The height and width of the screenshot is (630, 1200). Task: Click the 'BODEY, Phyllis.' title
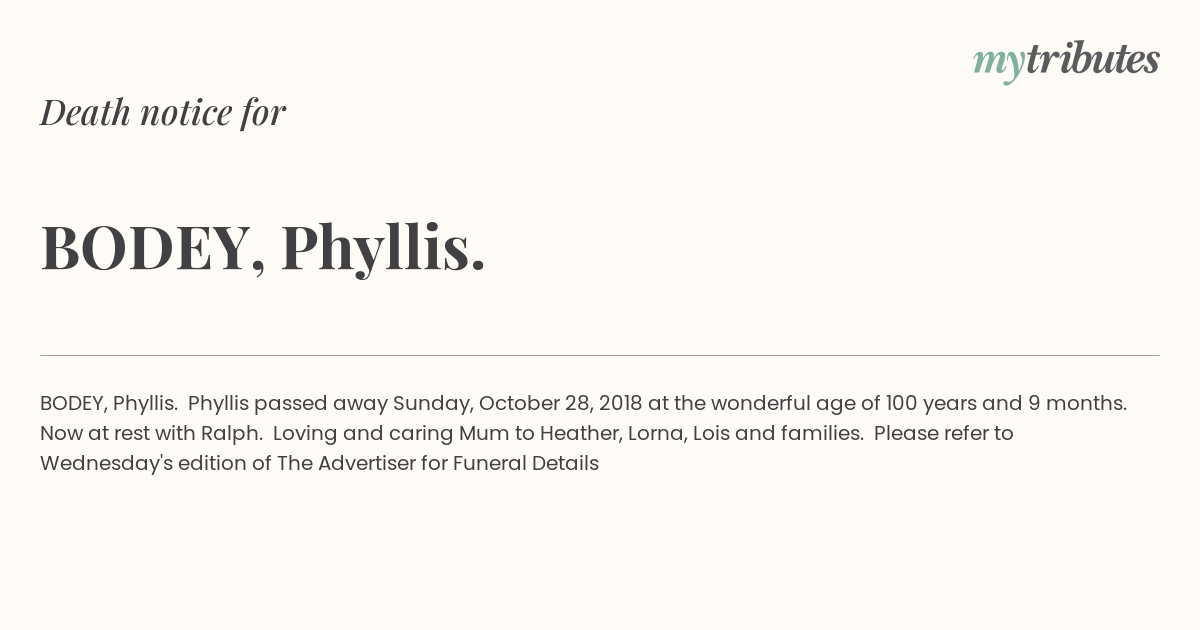(263, 248)
